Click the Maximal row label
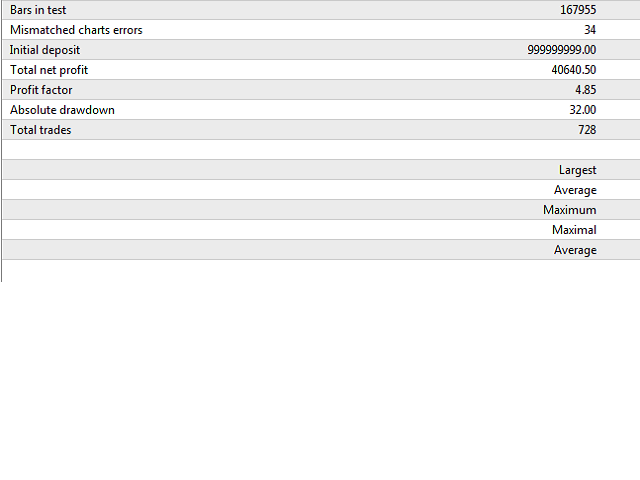Screen dimensions: 640x480 click(x=574, y=230)
